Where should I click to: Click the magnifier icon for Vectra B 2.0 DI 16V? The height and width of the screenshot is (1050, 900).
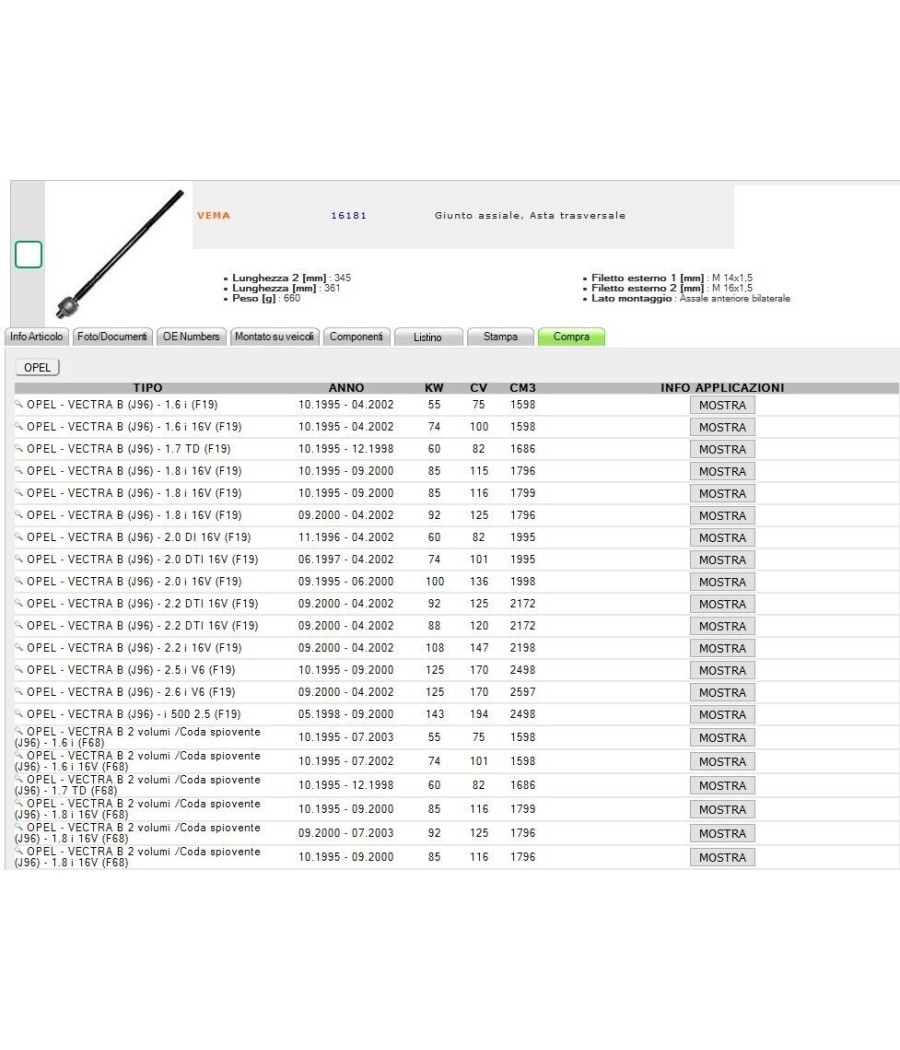click(19, 536)
